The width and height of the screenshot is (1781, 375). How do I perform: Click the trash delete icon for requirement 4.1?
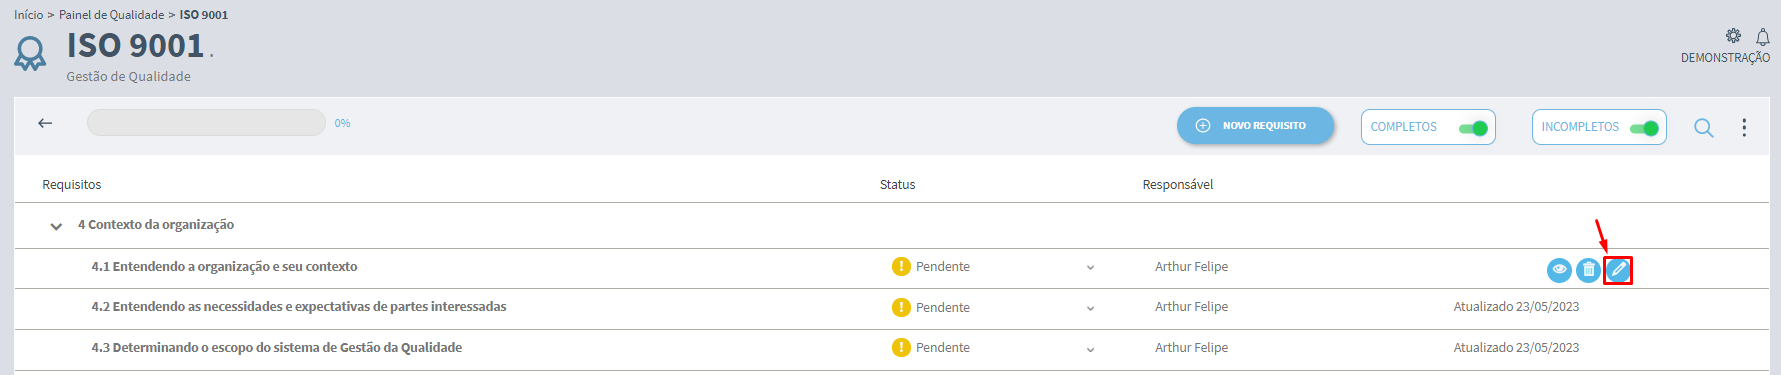click(x=1588, y=270)
